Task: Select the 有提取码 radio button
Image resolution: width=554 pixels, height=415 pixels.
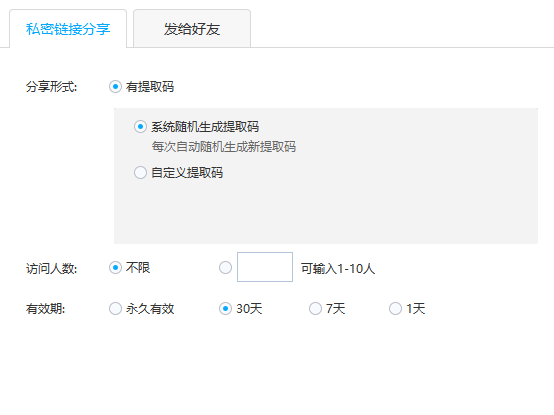Action: [x=115, y=87]
